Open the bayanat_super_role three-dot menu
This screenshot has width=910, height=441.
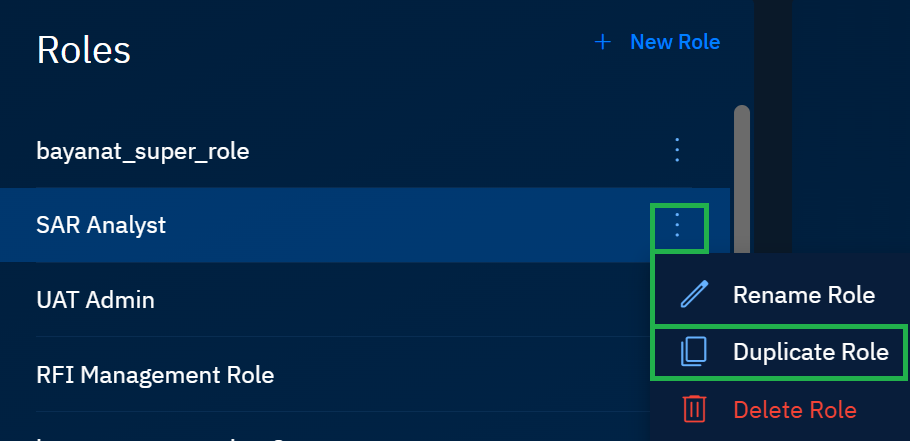(677, 151)
